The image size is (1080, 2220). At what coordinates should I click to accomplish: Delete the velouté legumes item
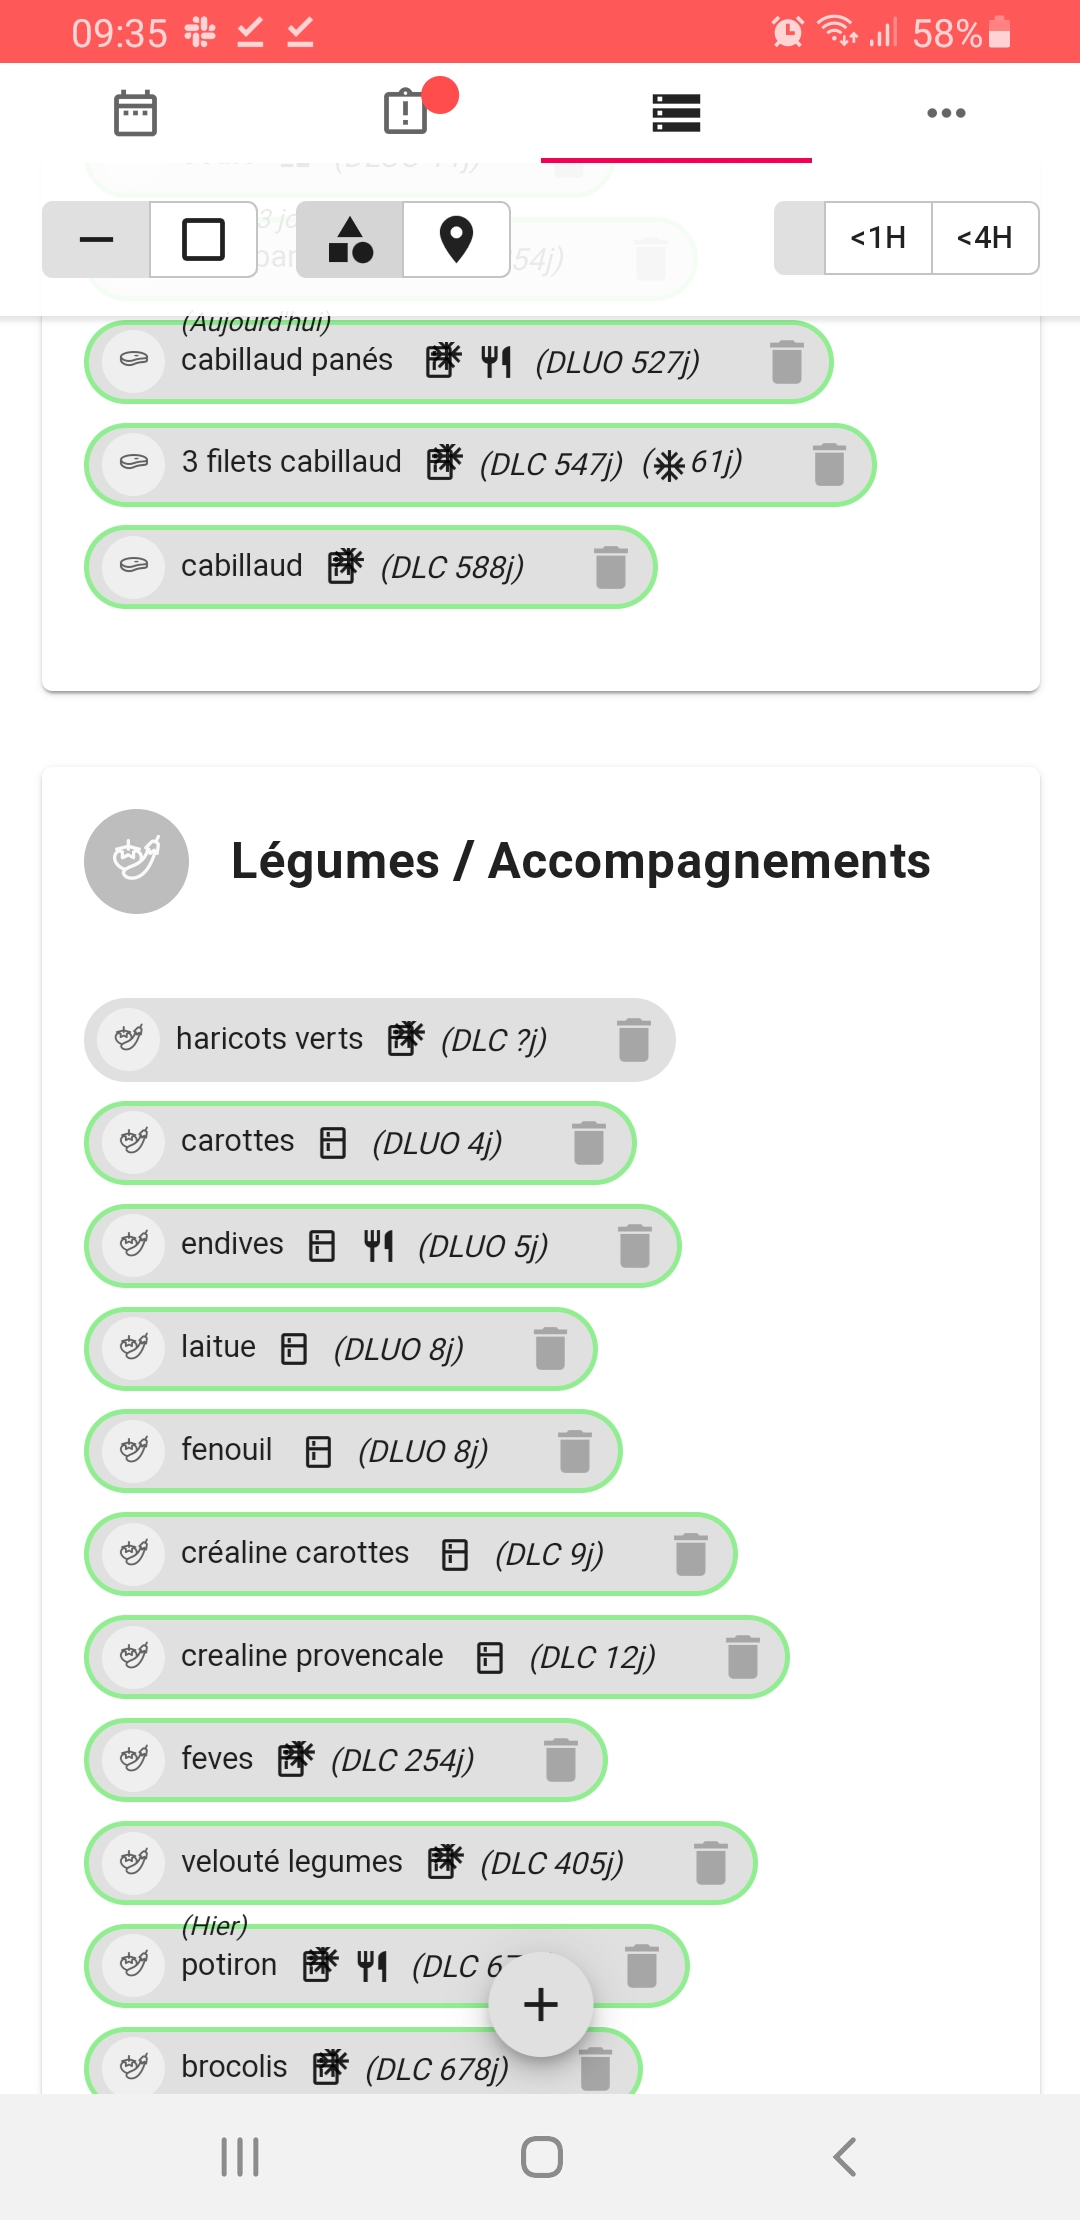[711, 1863]
